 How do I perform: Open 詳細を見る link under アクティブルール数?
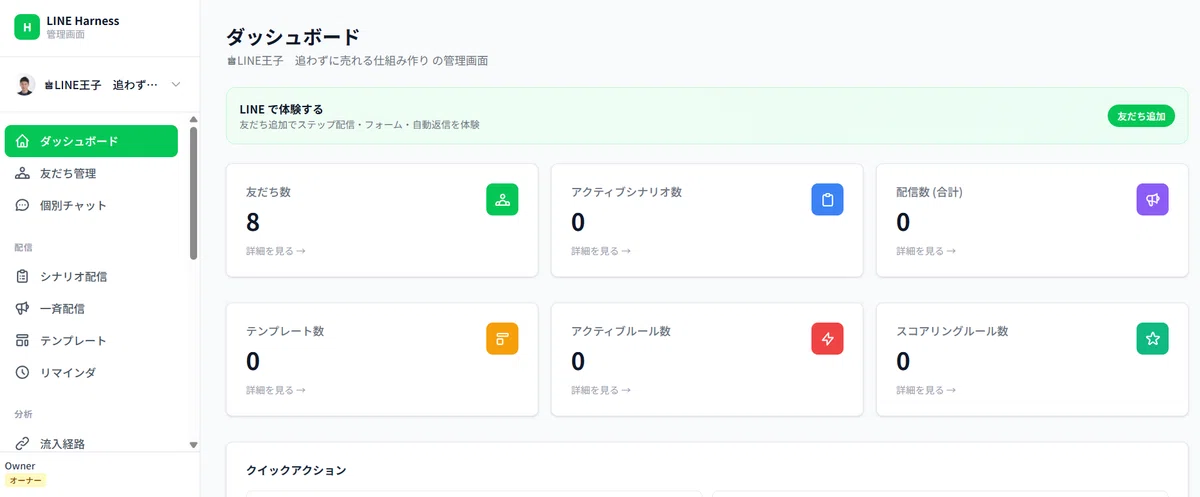[601, 390]
